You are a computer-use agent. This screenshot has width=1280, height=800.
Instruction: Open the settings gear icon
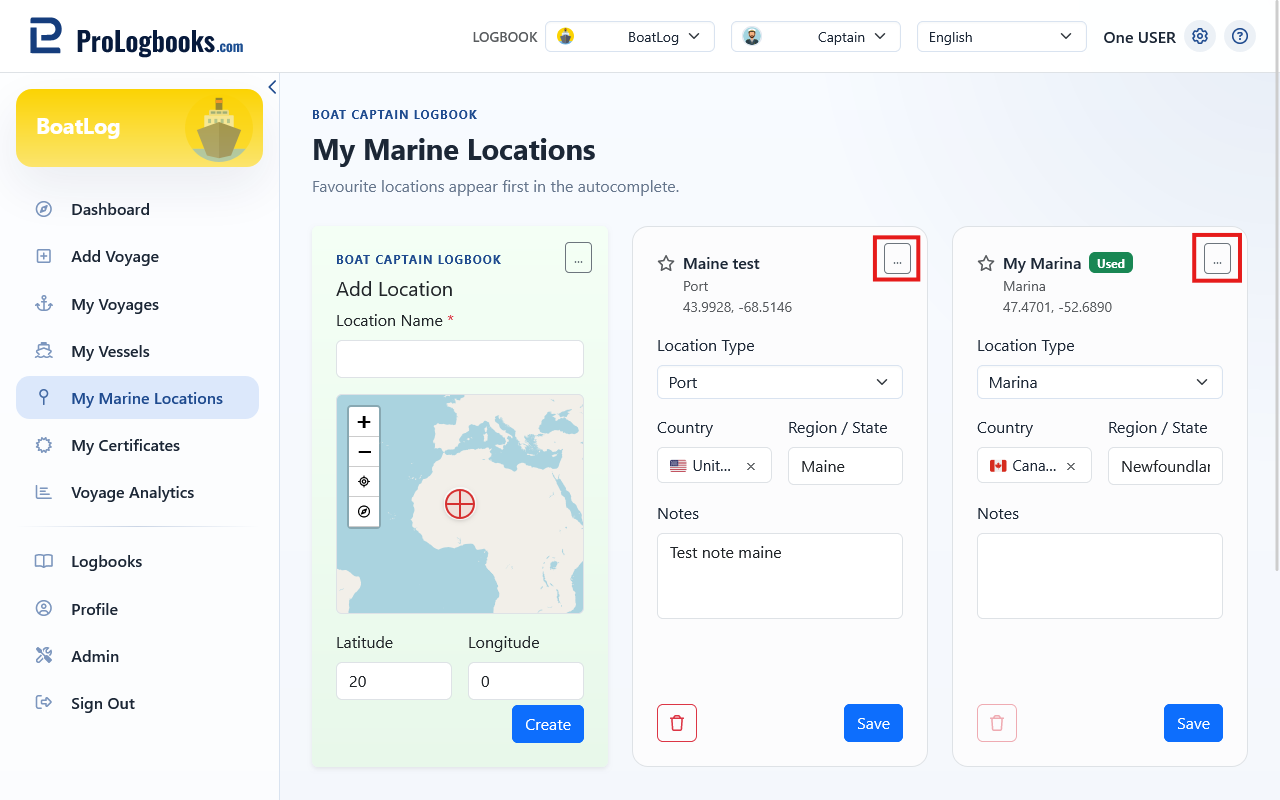pos(1200,37)
